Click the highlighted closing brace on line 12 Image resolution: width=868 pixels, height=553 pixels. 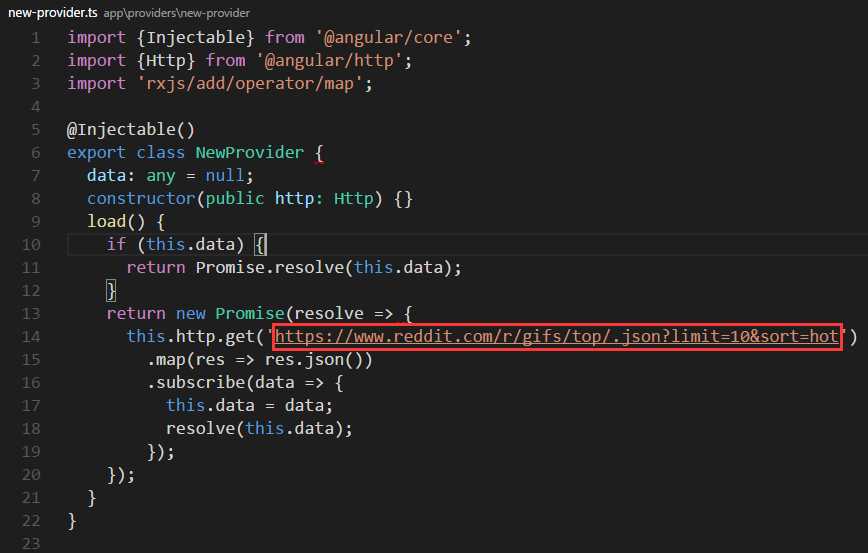pyautogui.click(x=111, y=291)
